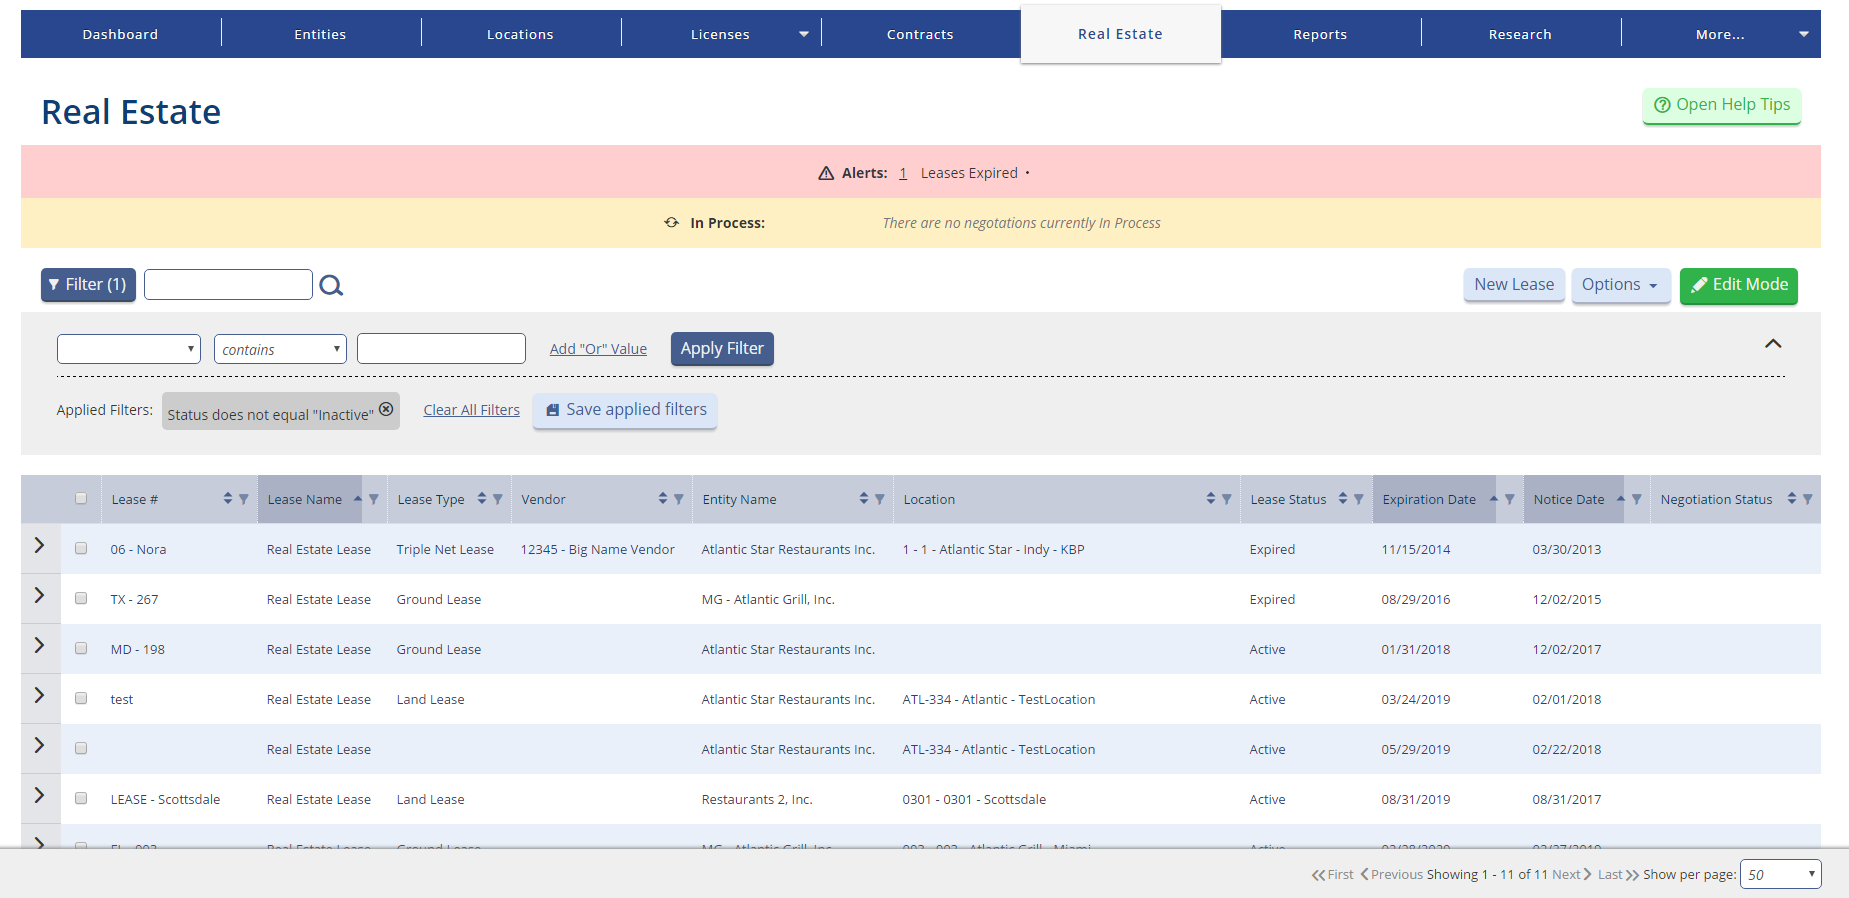
Task: Check the box for the test lease
Action: 81,698
